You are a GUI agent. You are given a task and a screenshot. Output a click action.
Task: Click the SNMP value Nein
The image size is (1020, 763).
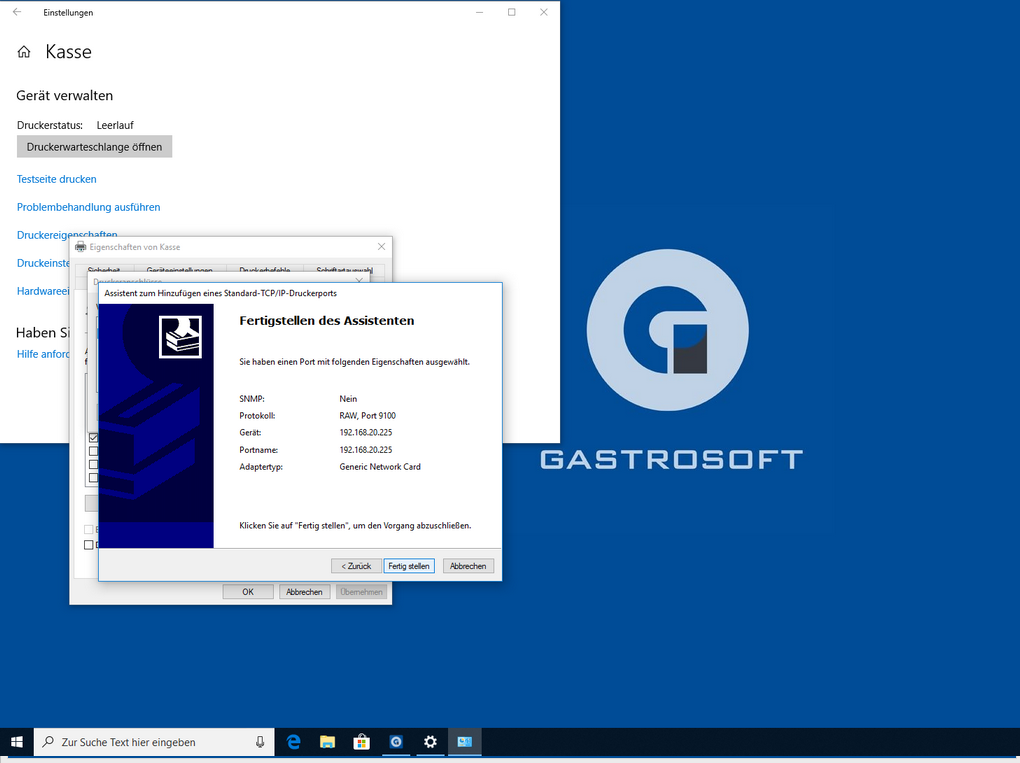tap(348, 399)
